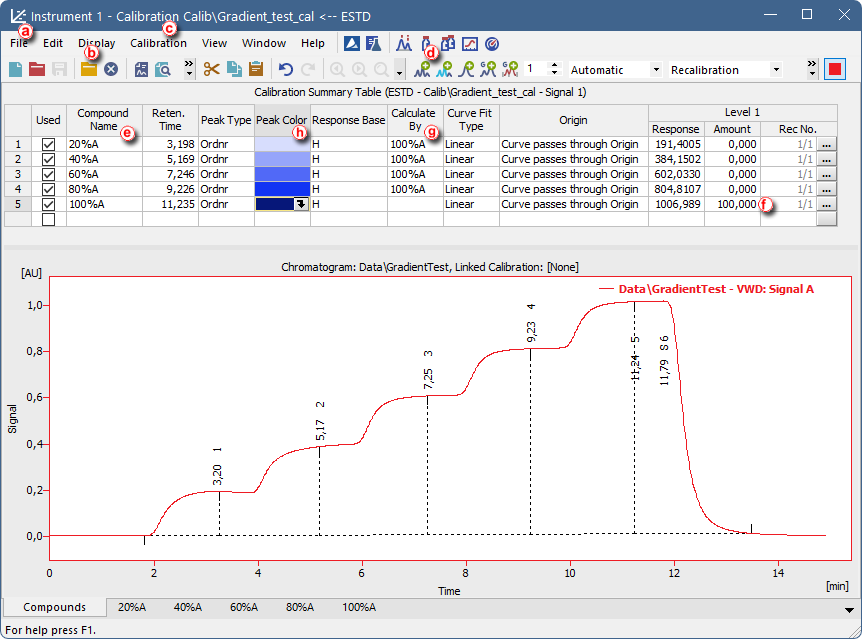Screen dimensions: 862x639
Task: Click the blue circled X icon
Action: click(x=112, y=69)
